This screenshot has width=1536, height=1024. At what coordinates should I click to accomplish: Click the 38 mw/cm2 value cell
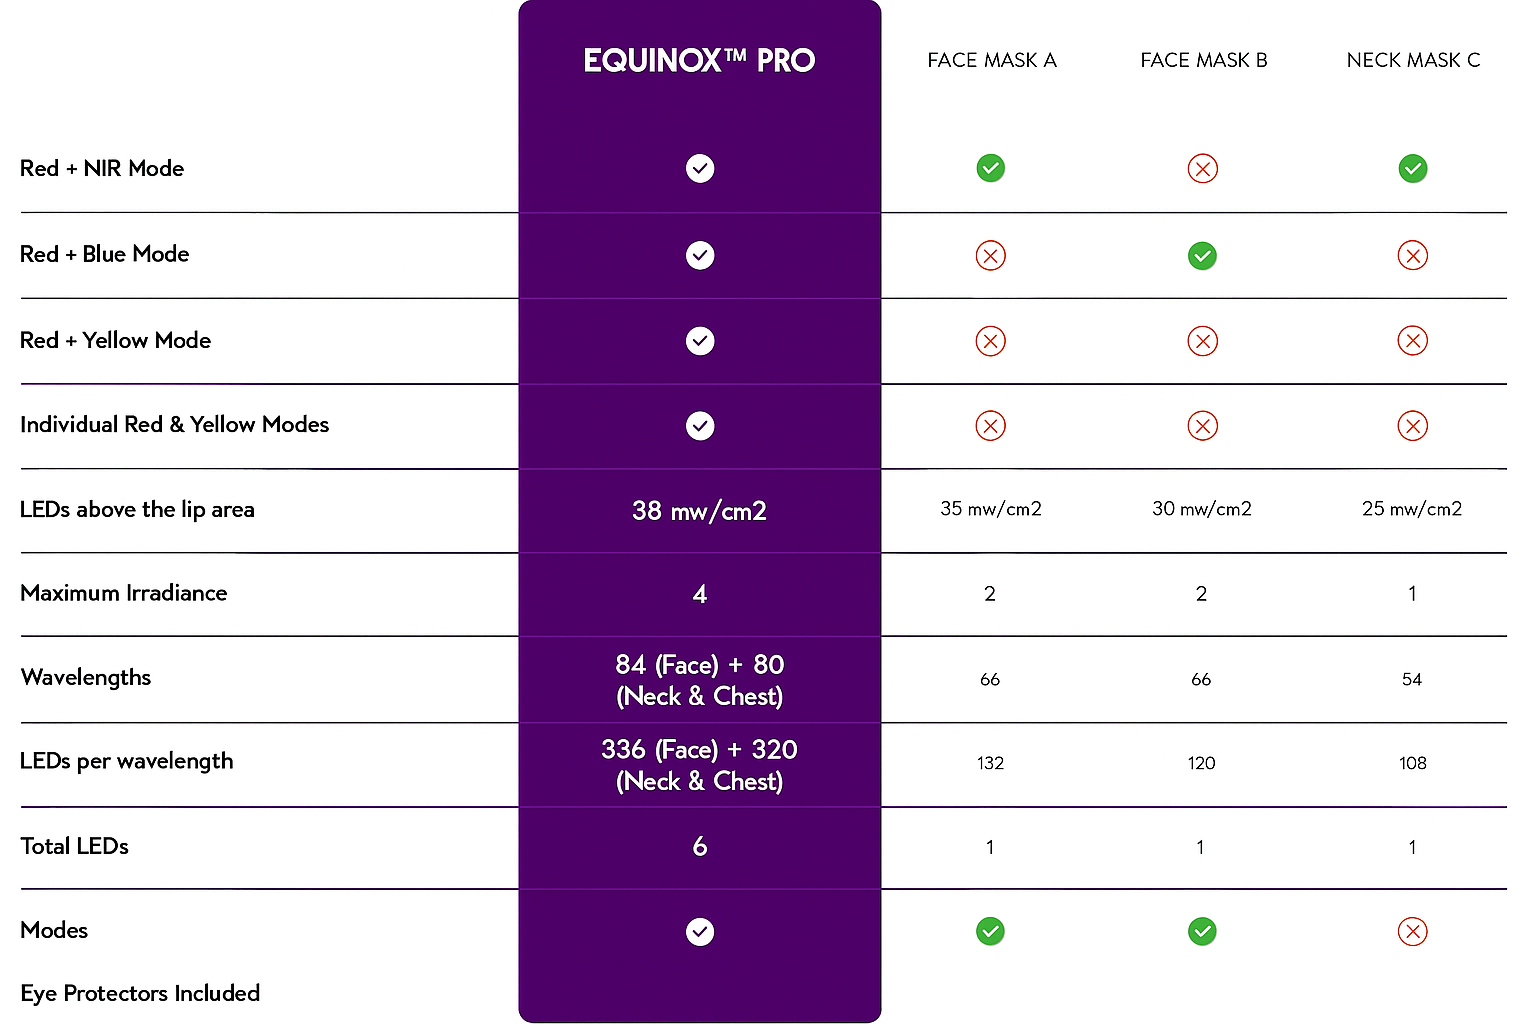[699, 511]
